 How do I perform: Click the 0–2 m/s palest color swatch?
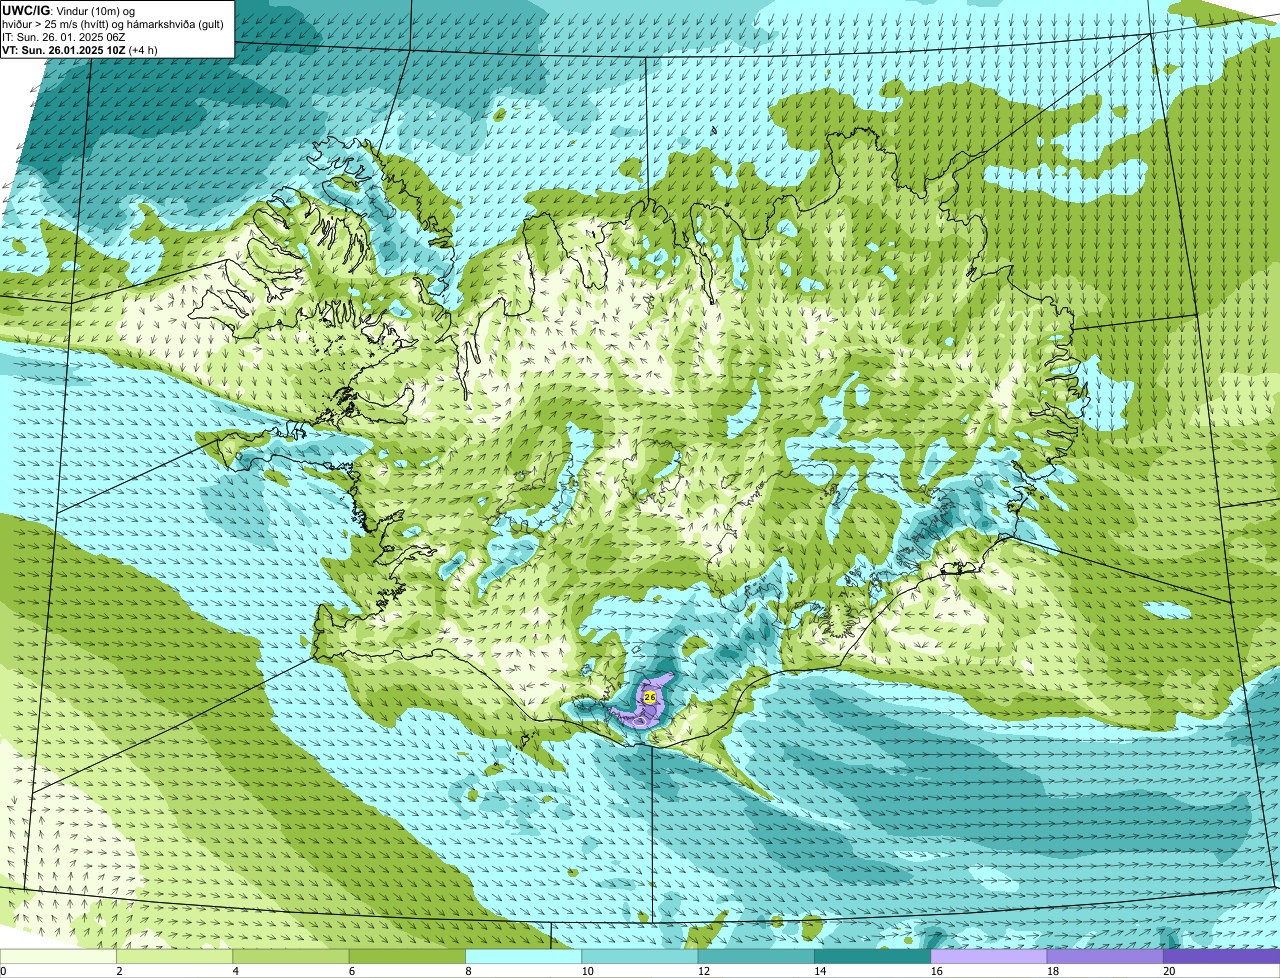click(x=58, y=956)
